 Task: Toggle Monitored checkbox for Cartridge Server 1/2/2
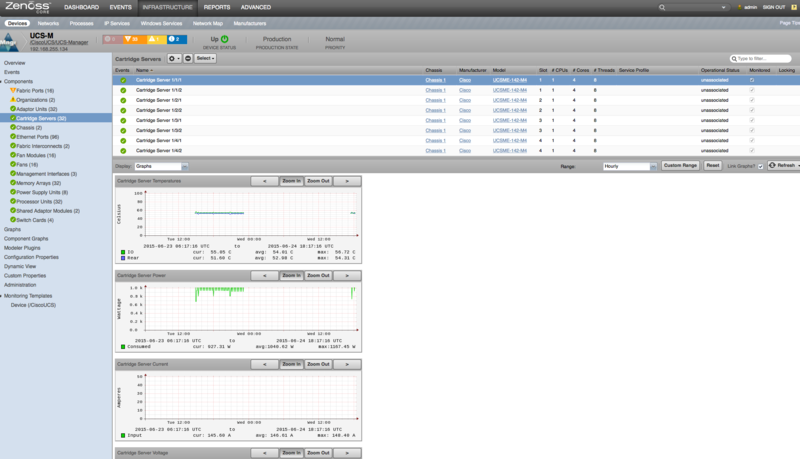tap(752, 110)
